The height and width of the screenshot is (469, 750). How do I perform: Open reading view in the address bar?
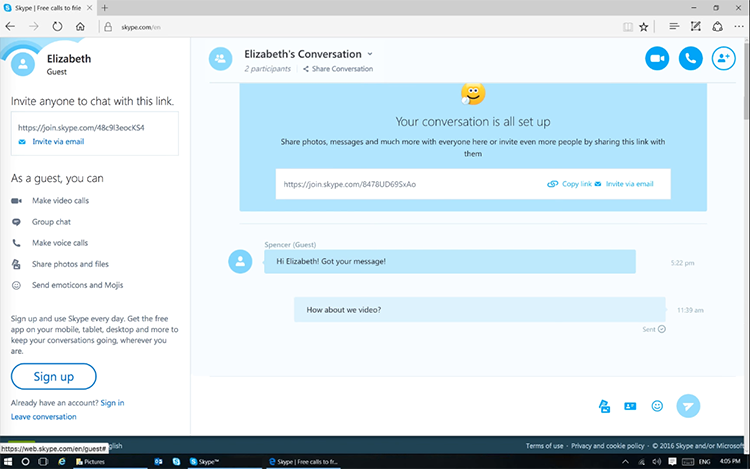pyautogui.click(x=628, y=27)
